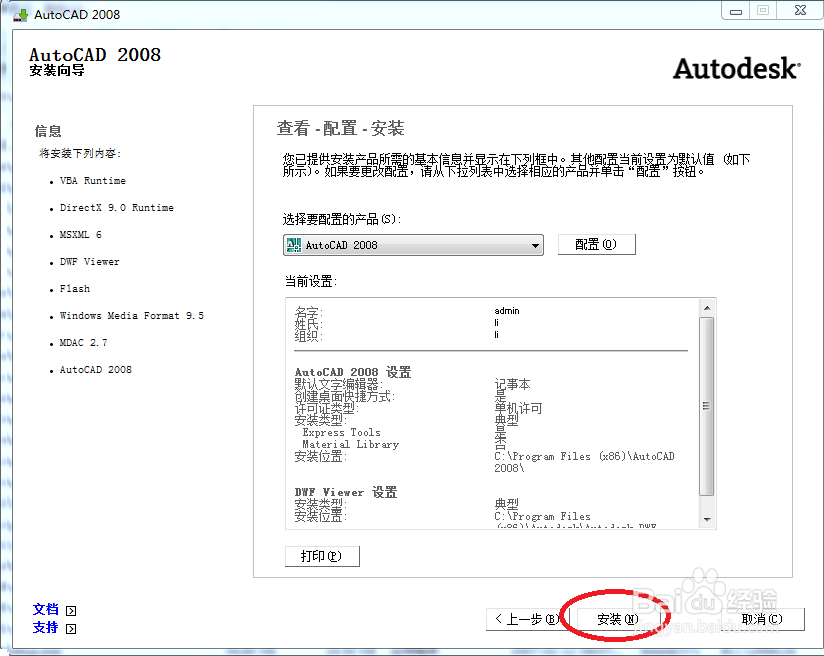The image size is (824, 656).
Task: Close the AutoCAD 2008 installer window
Action: coord(800,11)
